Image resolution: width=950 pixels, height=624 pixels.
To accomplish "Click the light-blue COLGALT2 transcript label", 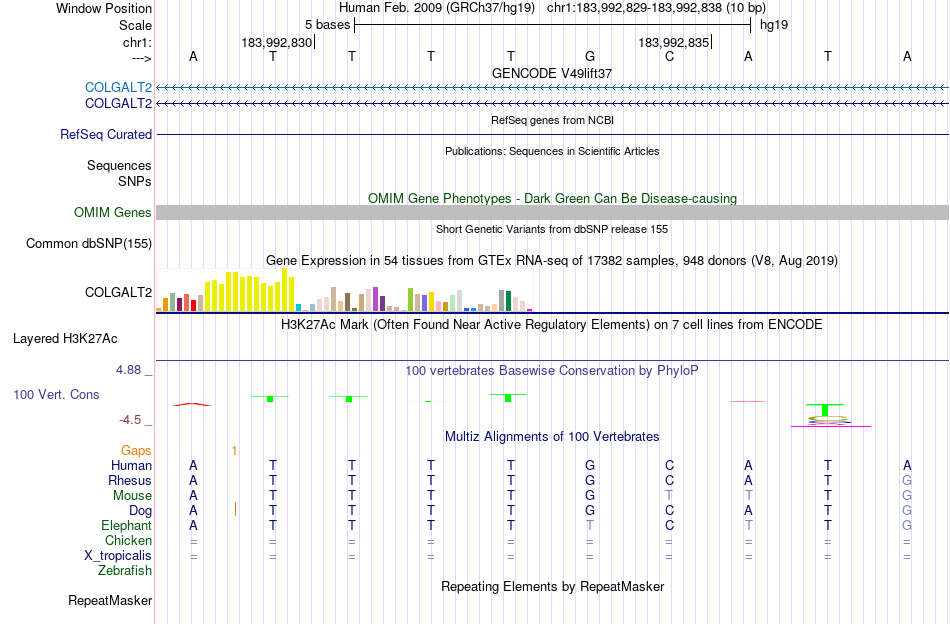I will pos(118,87).
